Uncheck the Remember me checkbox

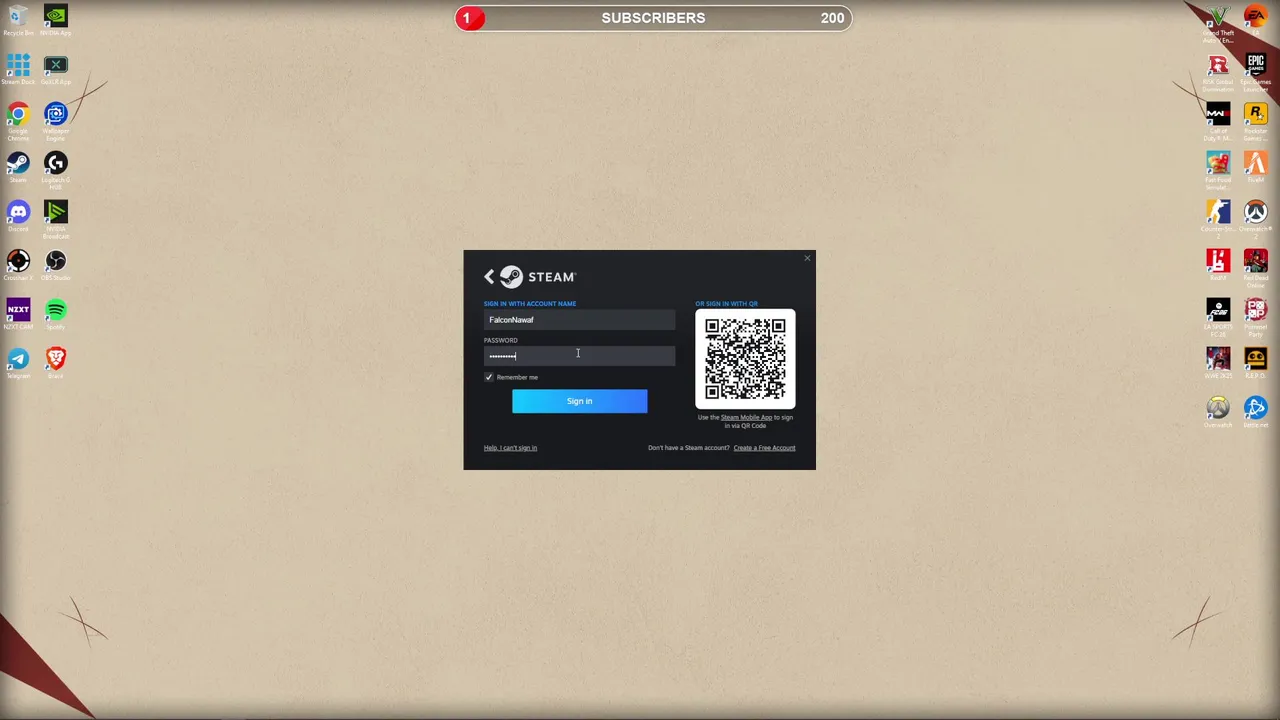pyautogui.click(x=489, y=377)
